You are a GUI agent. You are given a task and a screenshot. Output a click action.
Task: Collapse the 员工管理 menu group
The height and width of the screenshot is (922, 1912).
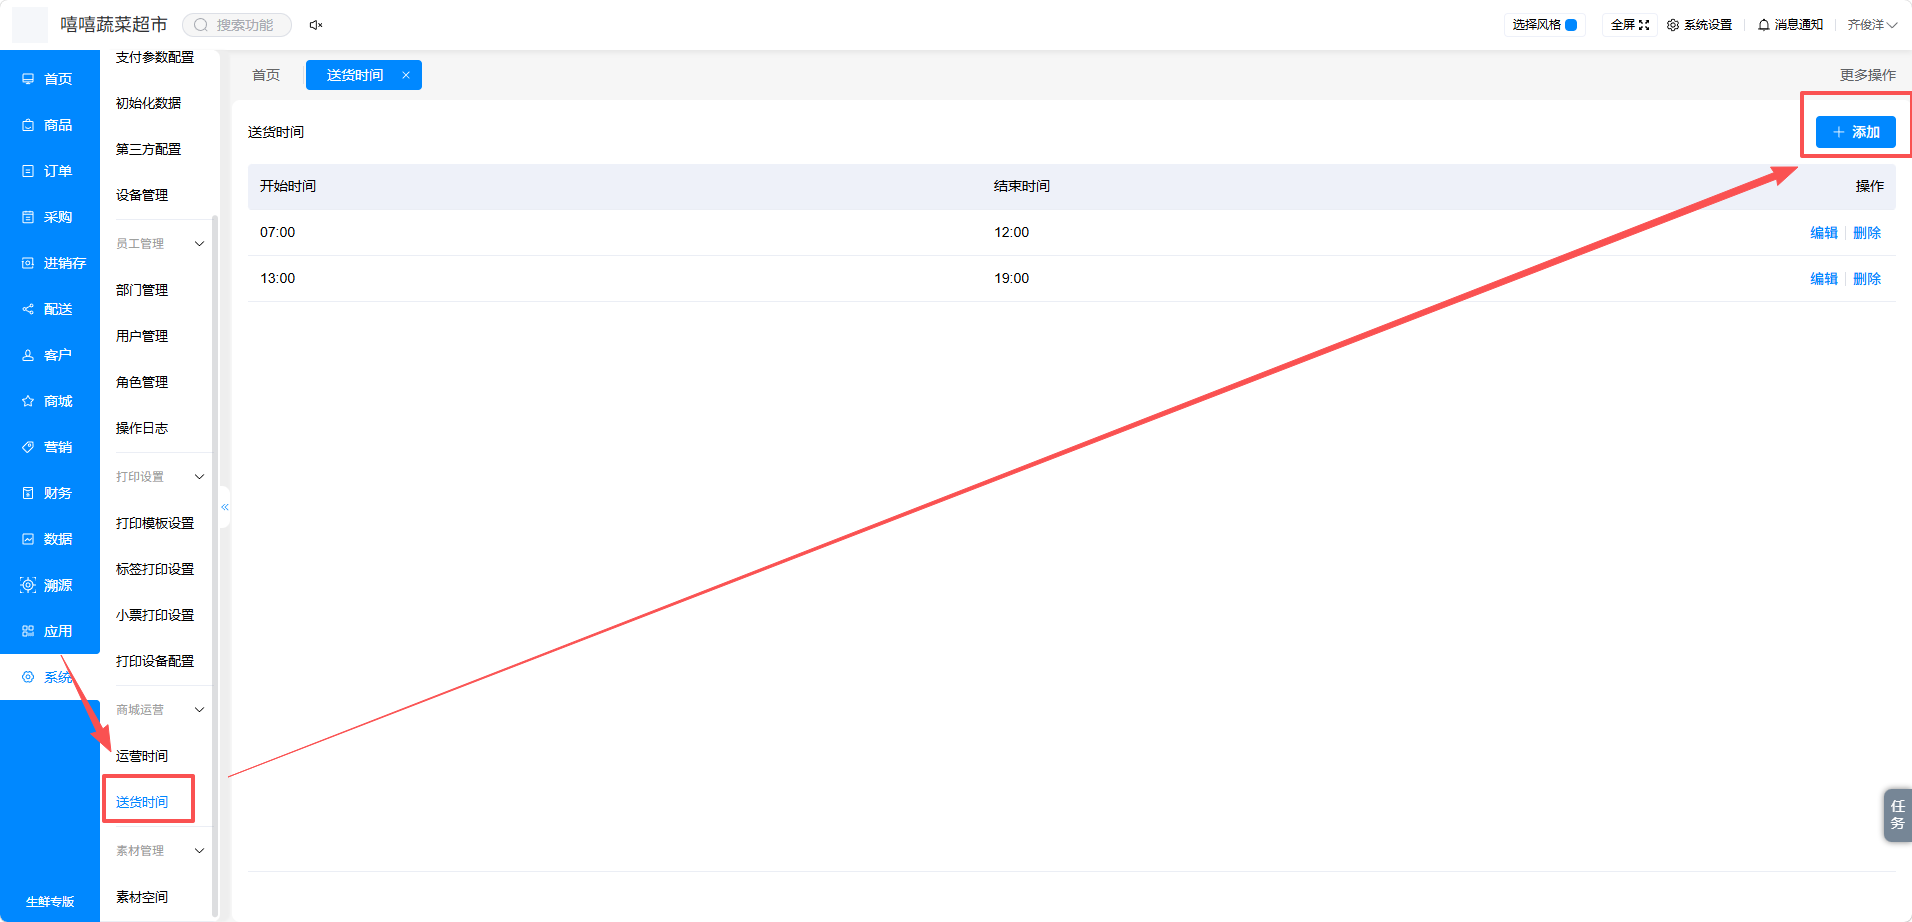point(199,244)
